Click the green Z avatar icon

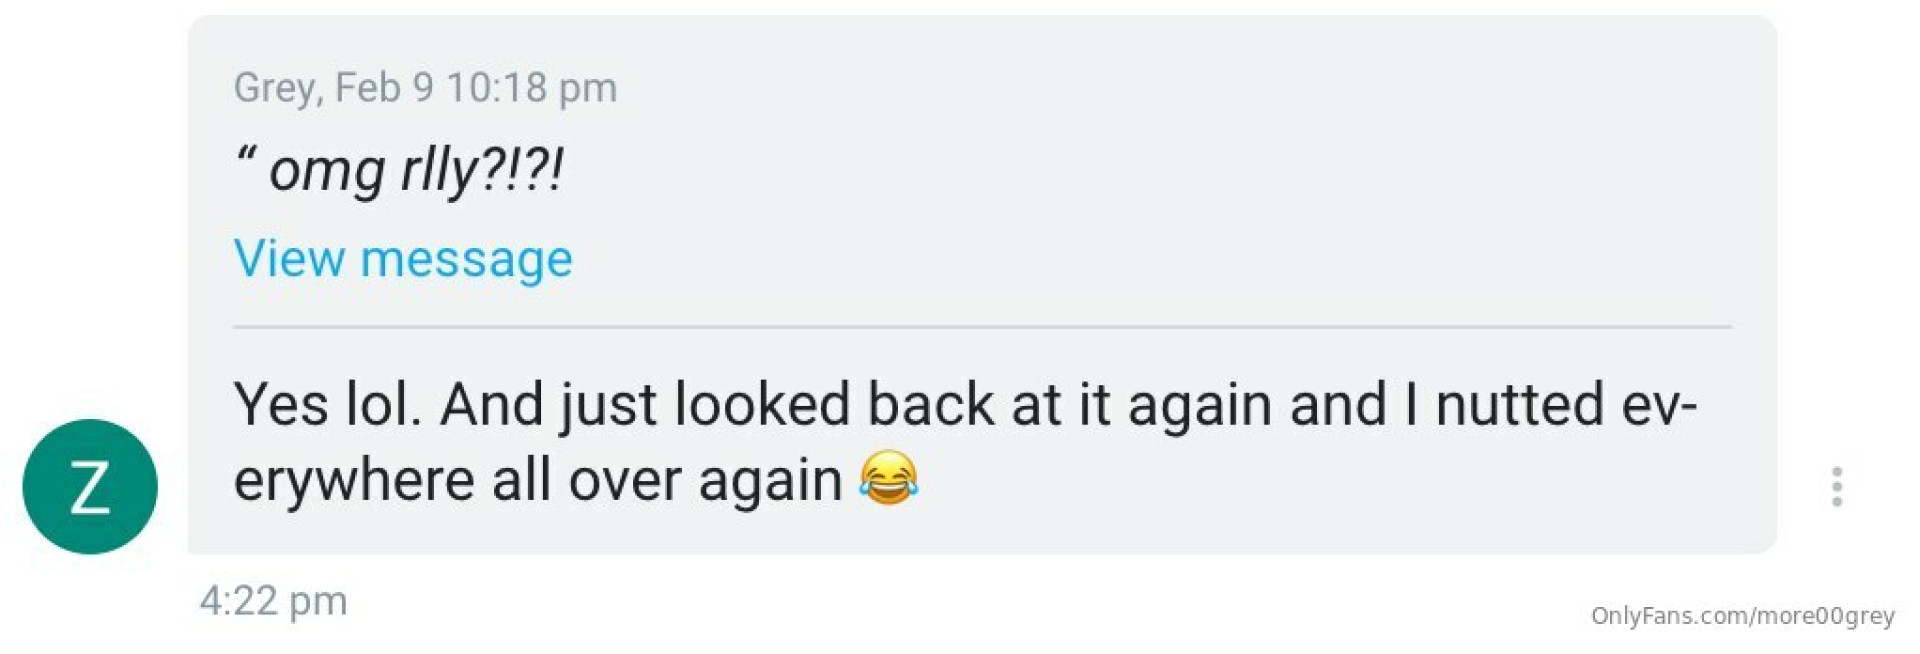coord(90,486)
